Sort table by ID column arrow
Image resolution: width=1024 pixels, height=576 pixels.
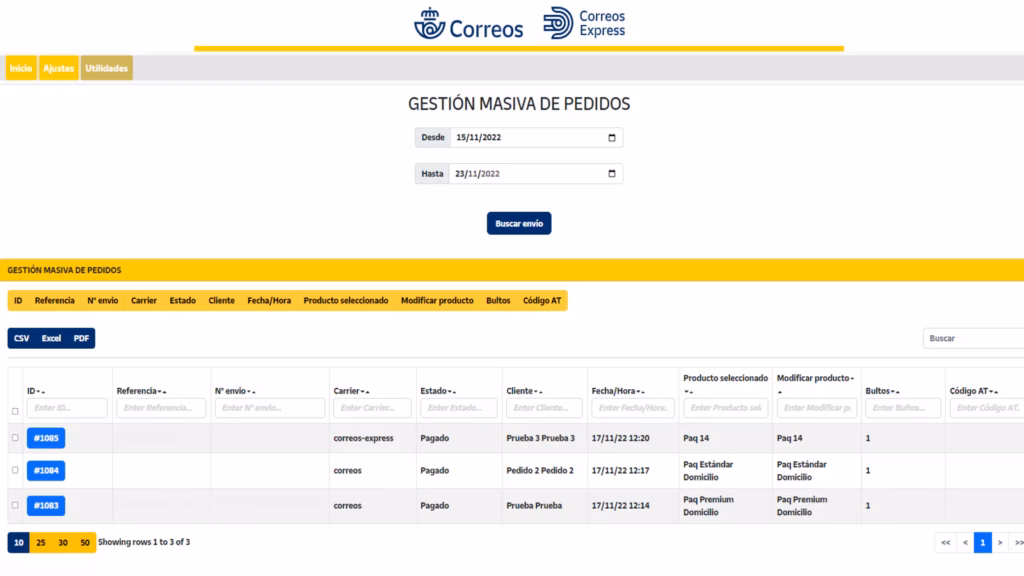(x=36, y=391)
